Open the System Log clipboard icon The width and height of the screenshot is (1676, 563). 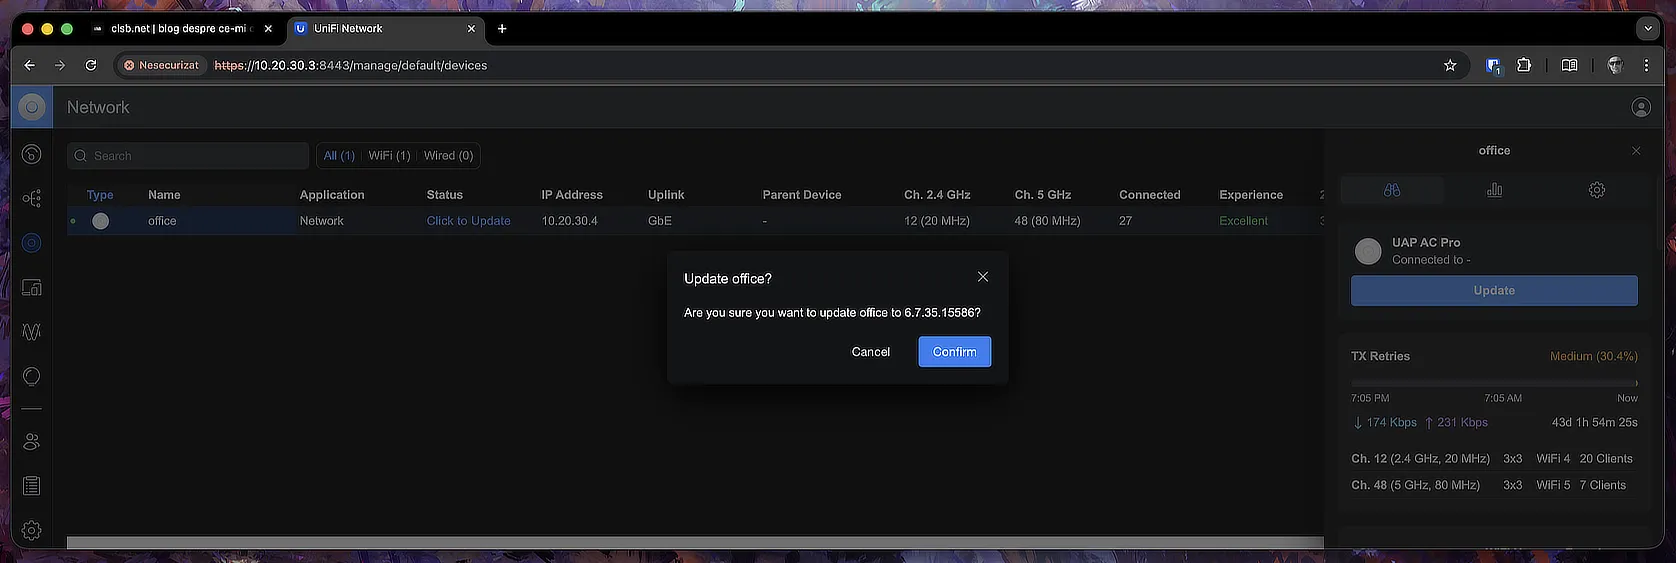(32, 486)
